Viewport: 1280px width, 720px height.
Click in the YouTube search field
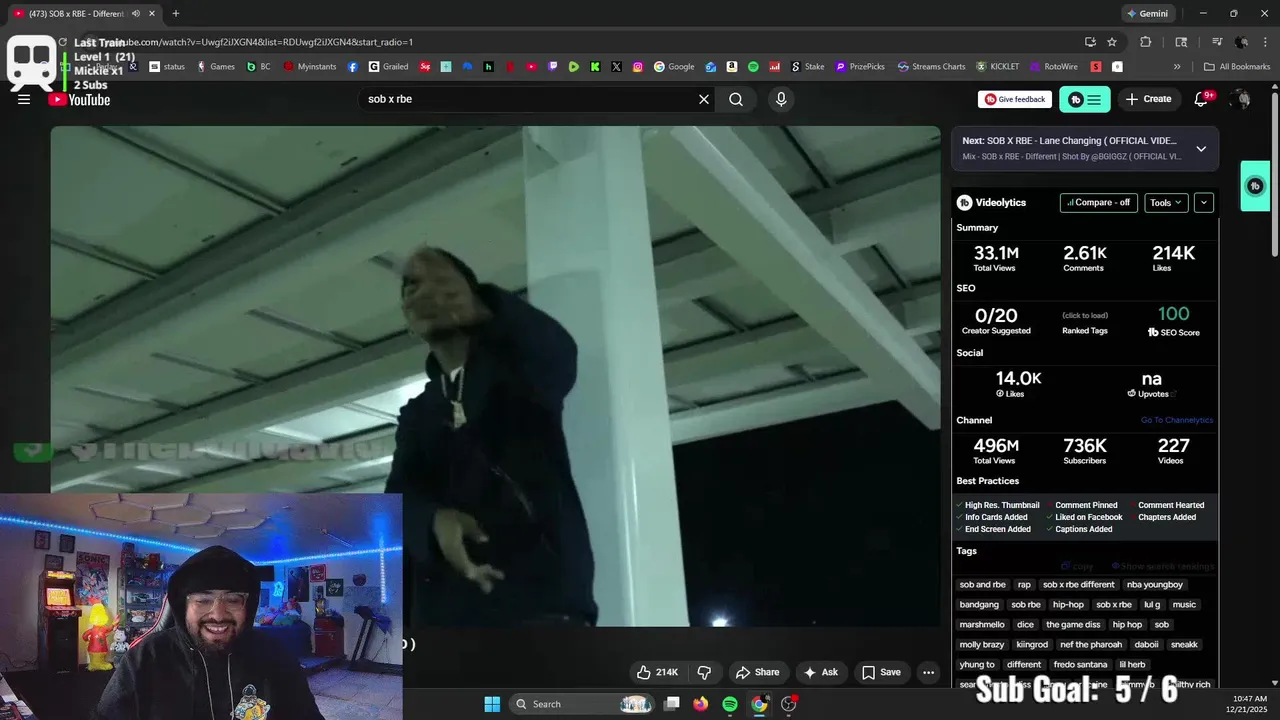click(x=526, y=99)
